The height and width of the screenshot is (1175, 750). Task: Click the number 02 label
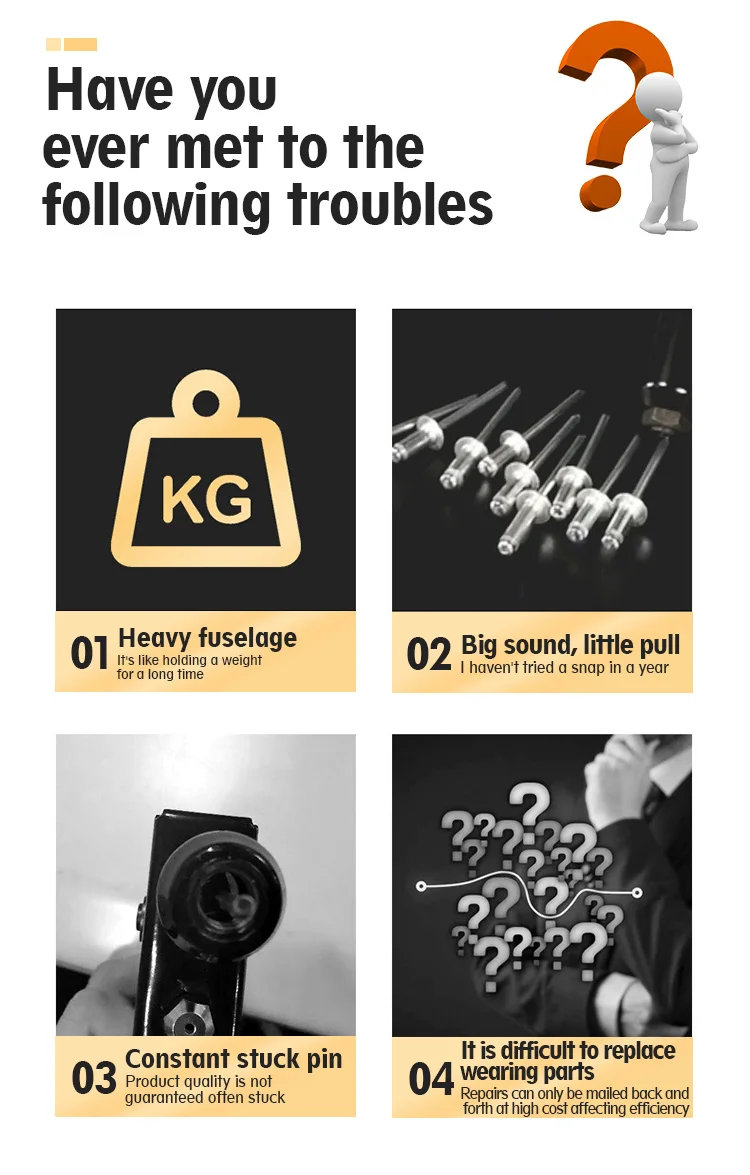click(429, 653)
